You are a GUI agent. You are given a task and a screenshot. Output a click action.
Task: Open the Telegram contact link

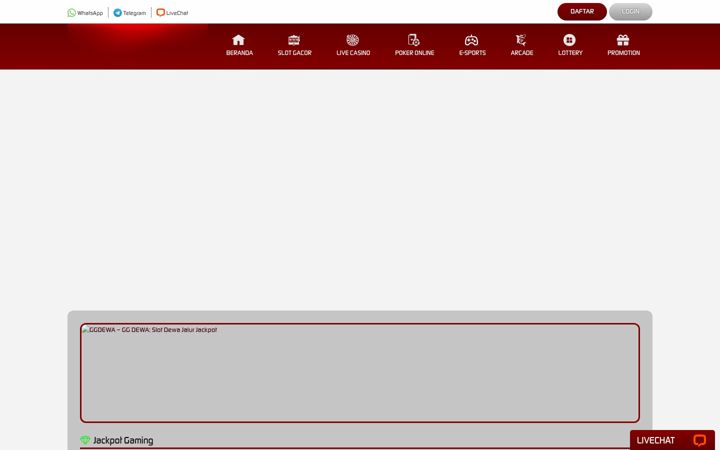pos(130,13)
